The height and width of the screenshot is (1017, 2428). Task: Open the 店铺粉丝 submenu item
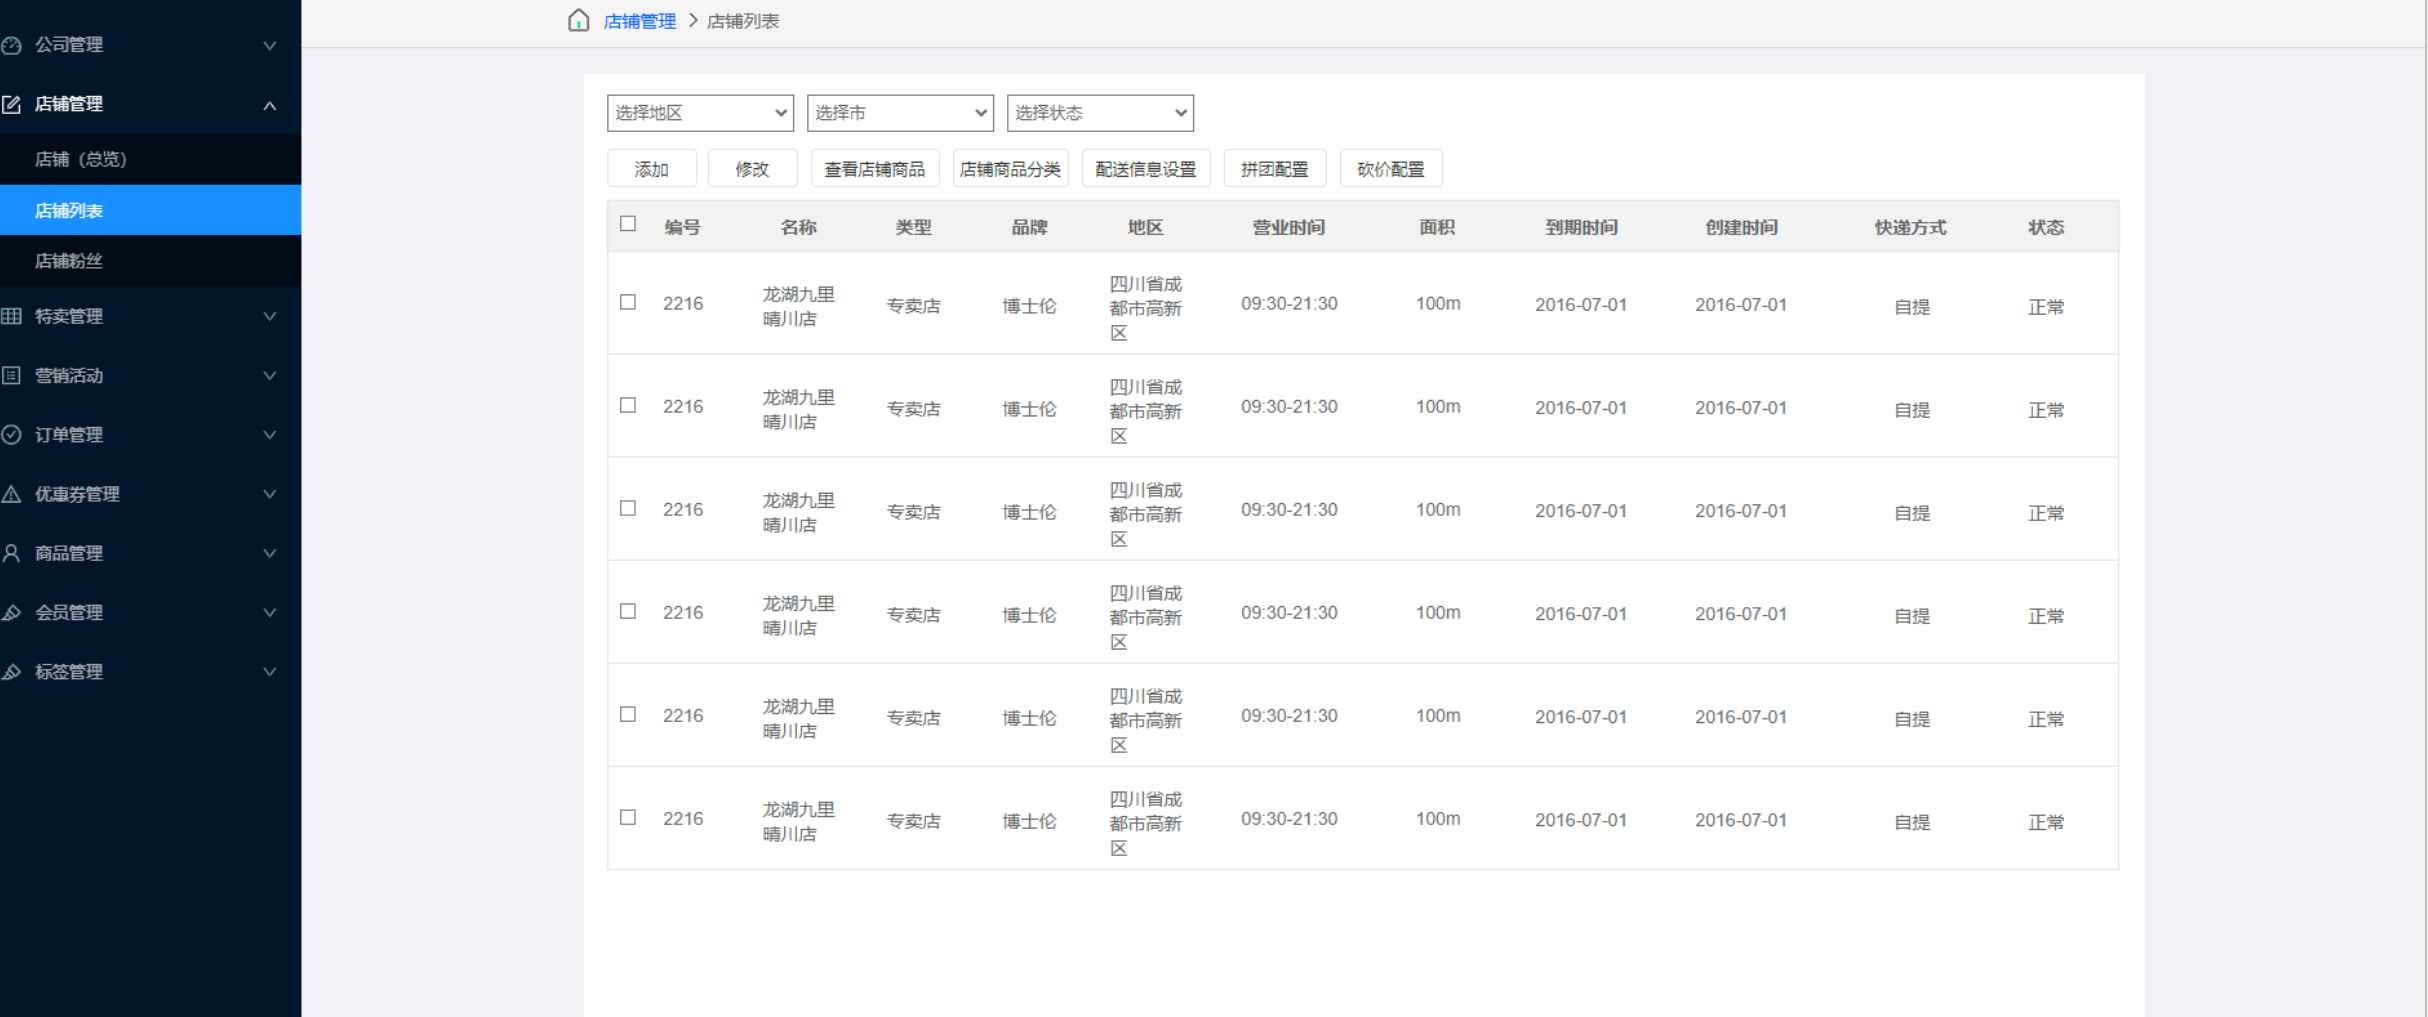150,261
